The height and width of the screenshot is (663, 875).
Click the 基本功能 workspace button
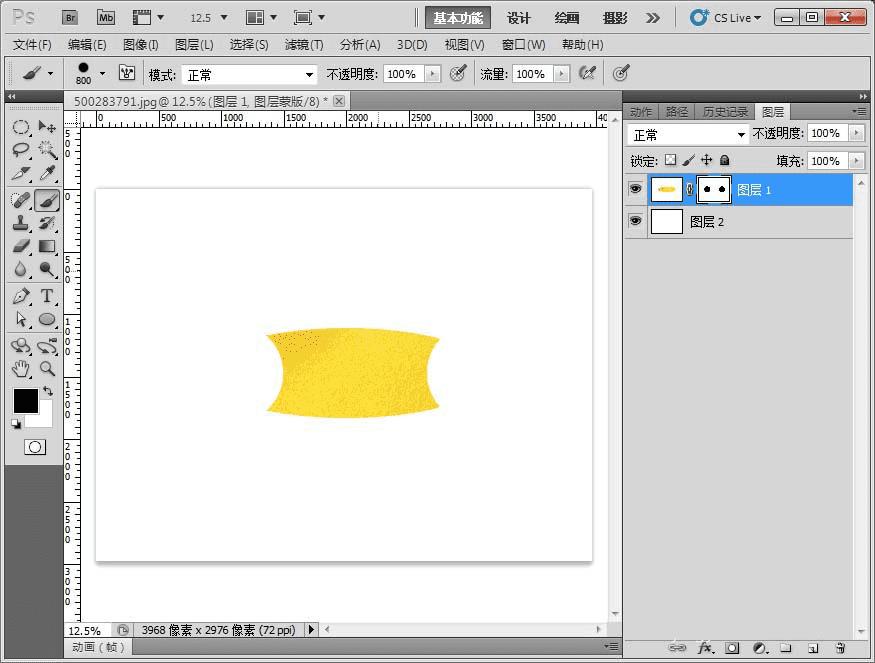click(x=457, y=18)
